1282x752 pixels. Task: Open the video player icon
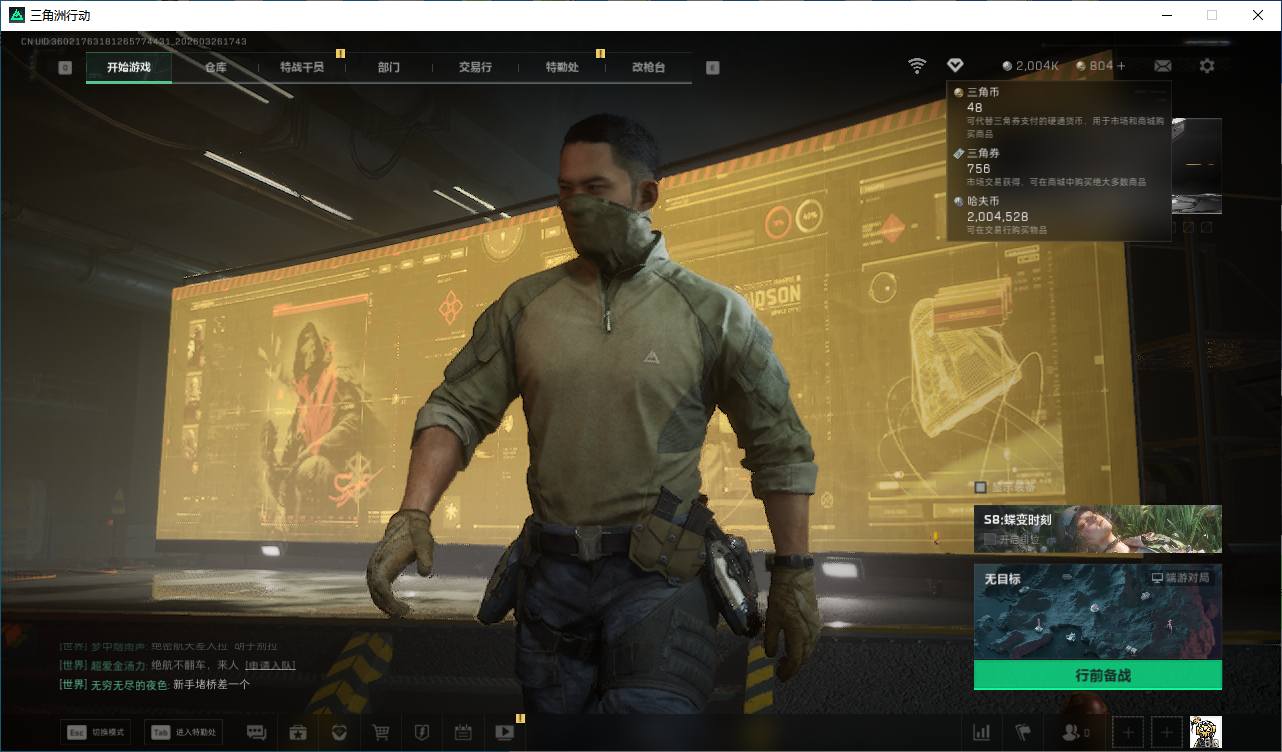pos(504,732)
